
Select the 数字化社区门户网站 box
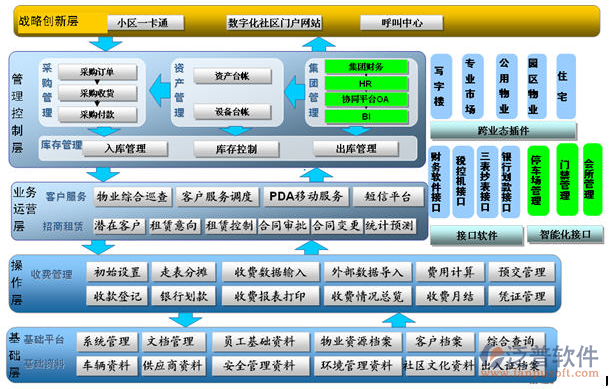tap(274, 23)
